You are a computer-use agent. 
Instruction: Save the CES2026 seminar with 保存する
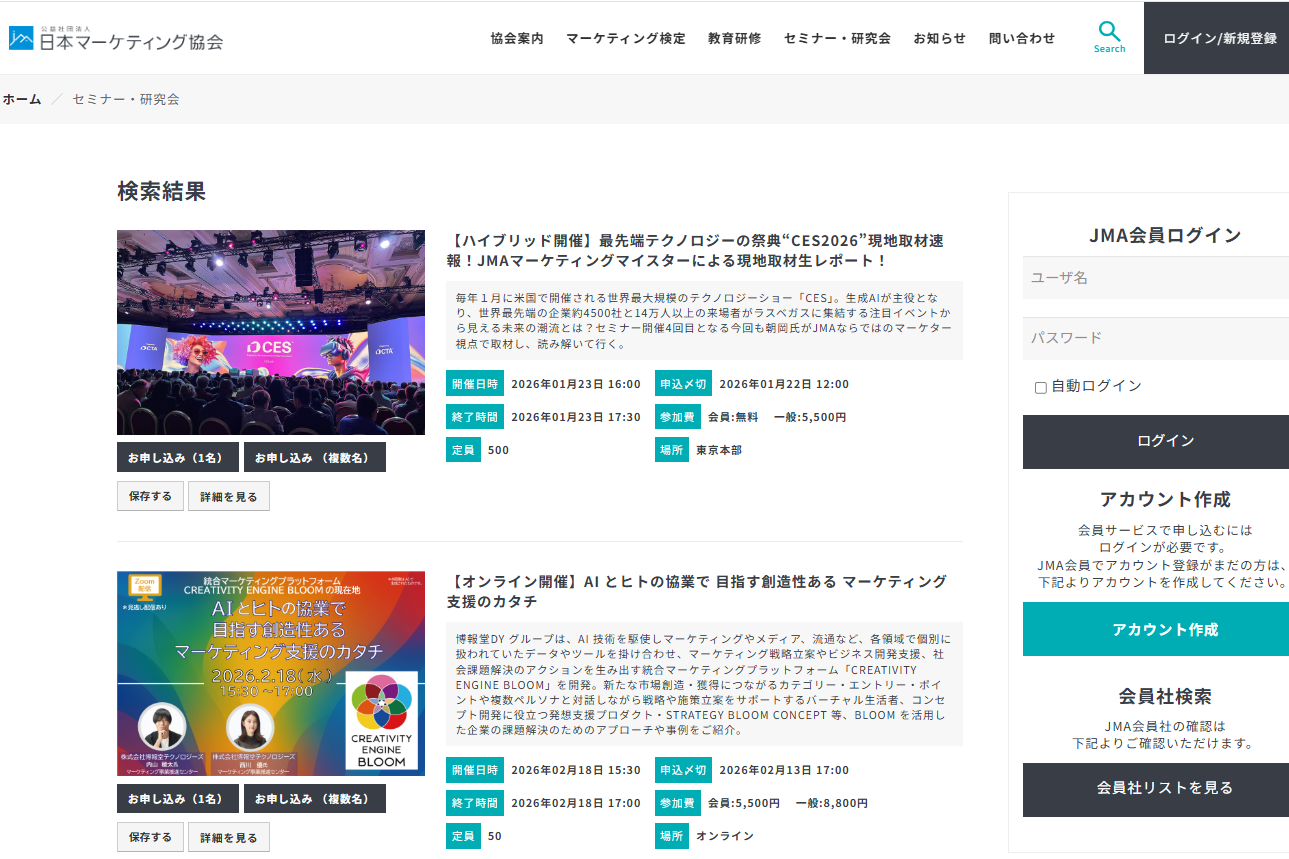click(x=150, y=495)
